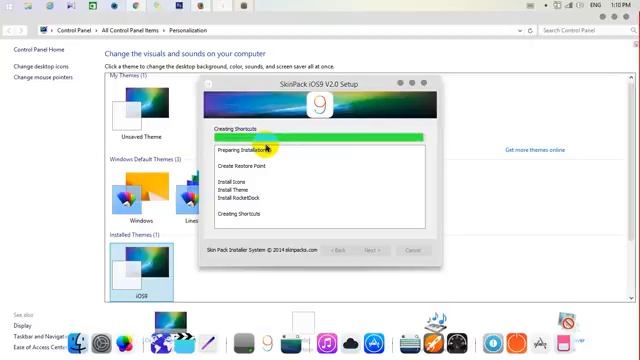This screenshot has height=360, width=640.
Task: Click the volume speaker tray icon
Action: (580, 5)
